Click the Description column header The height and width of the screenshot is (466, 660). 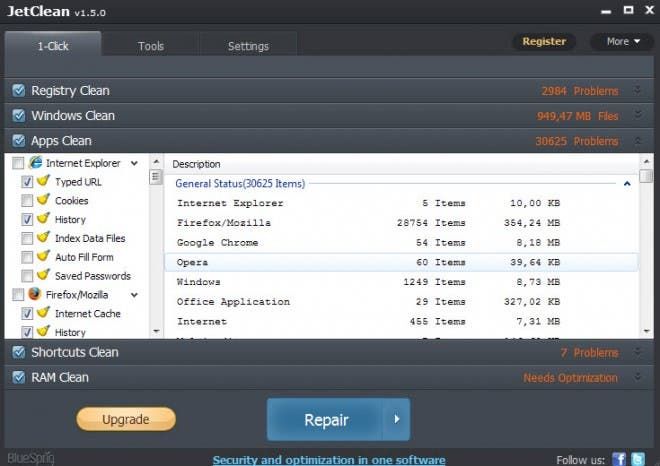coord(402,164)
